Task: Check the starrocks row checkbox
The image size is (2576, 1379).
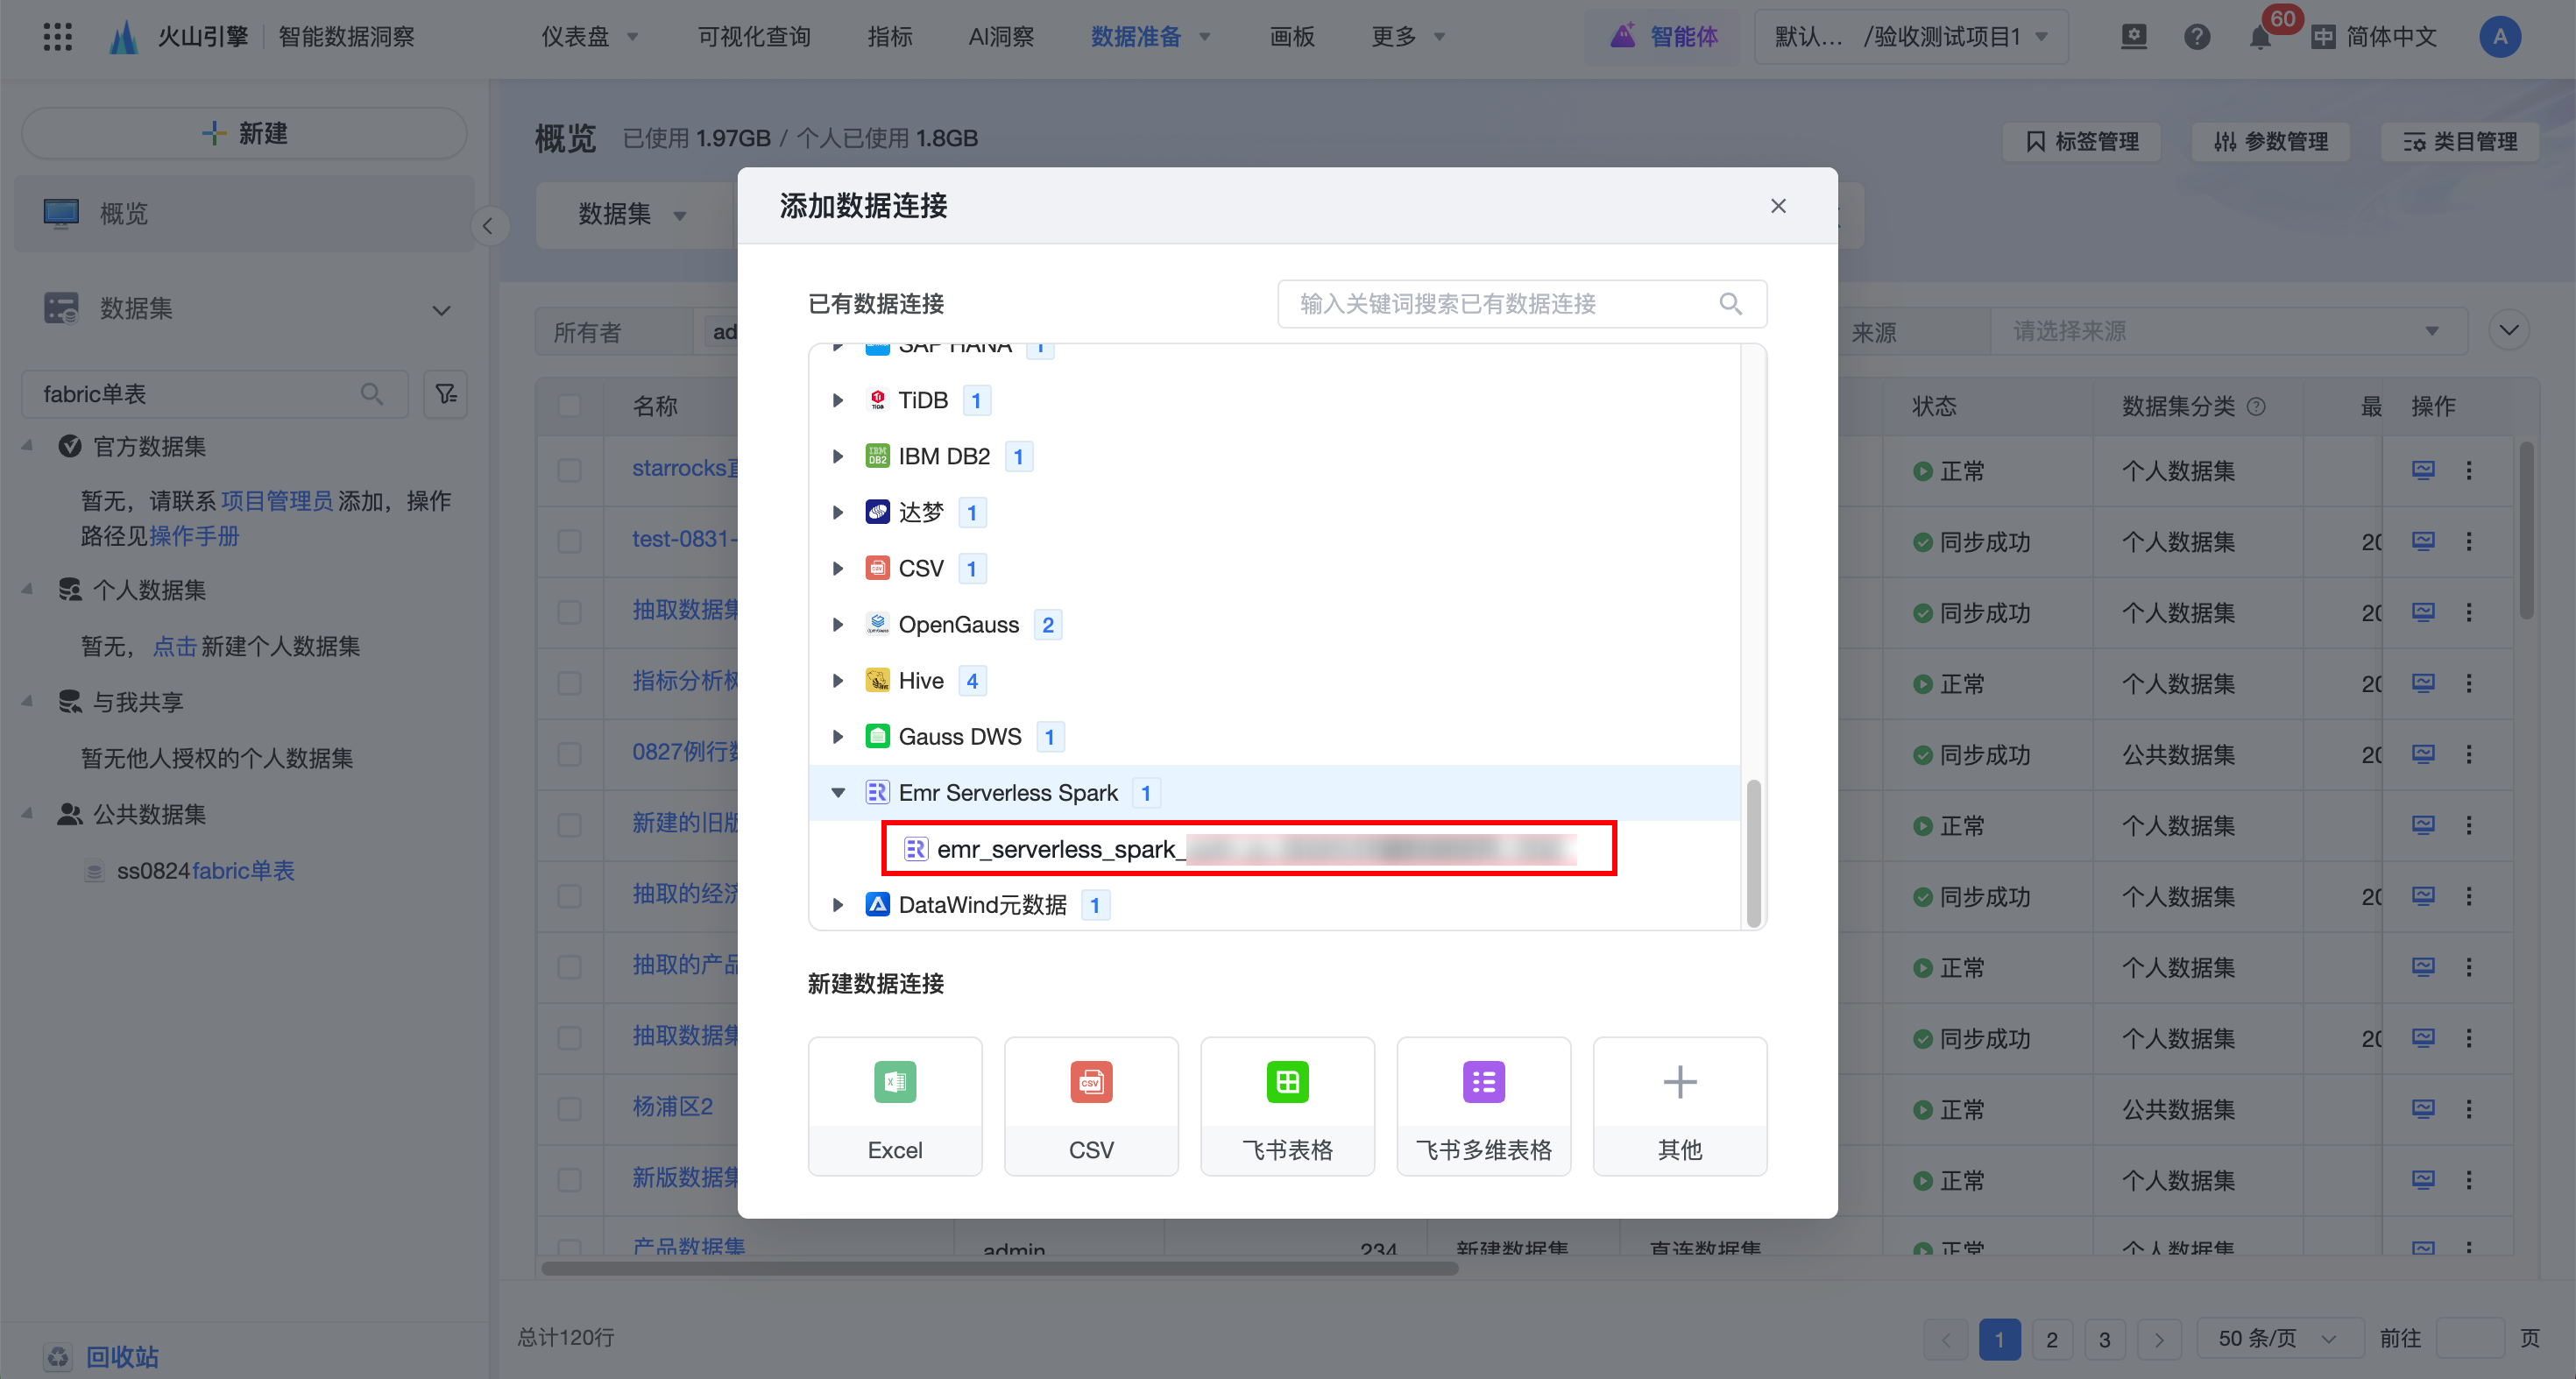Action: pos(570,470)
